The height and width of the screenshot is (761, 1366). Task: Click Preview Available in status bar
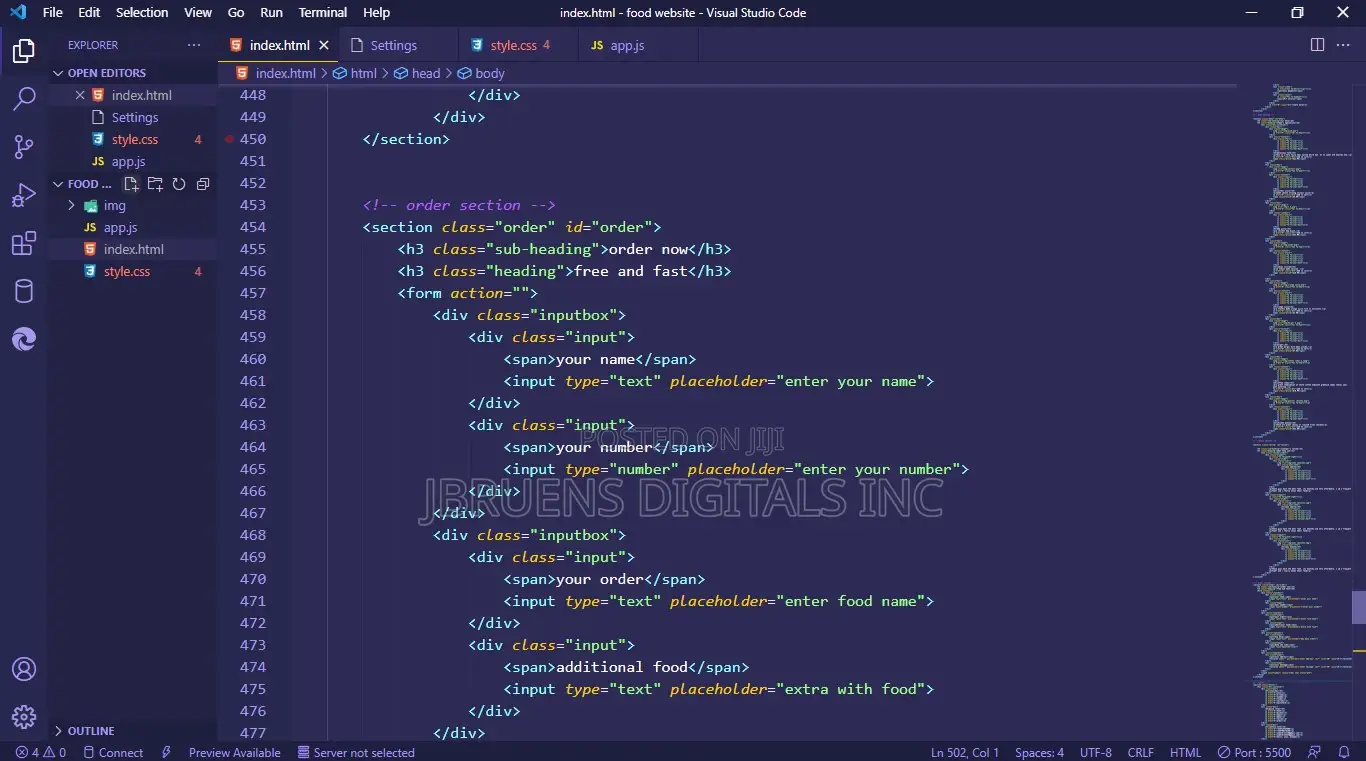(x=234, y=752)
